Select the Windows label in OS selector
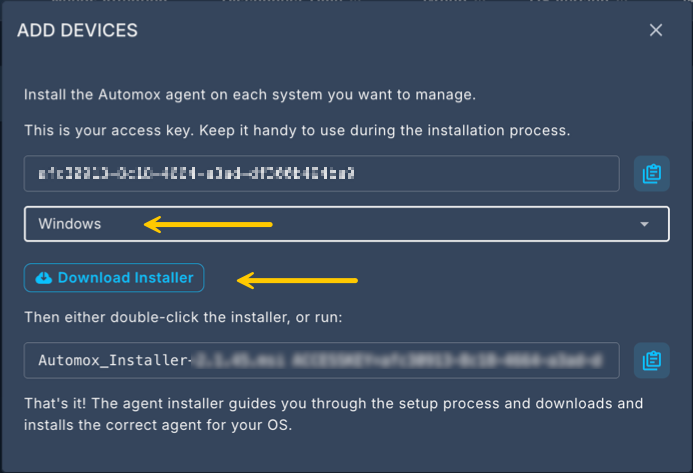Viewport: 693px width, 473px height. [70, 224]
